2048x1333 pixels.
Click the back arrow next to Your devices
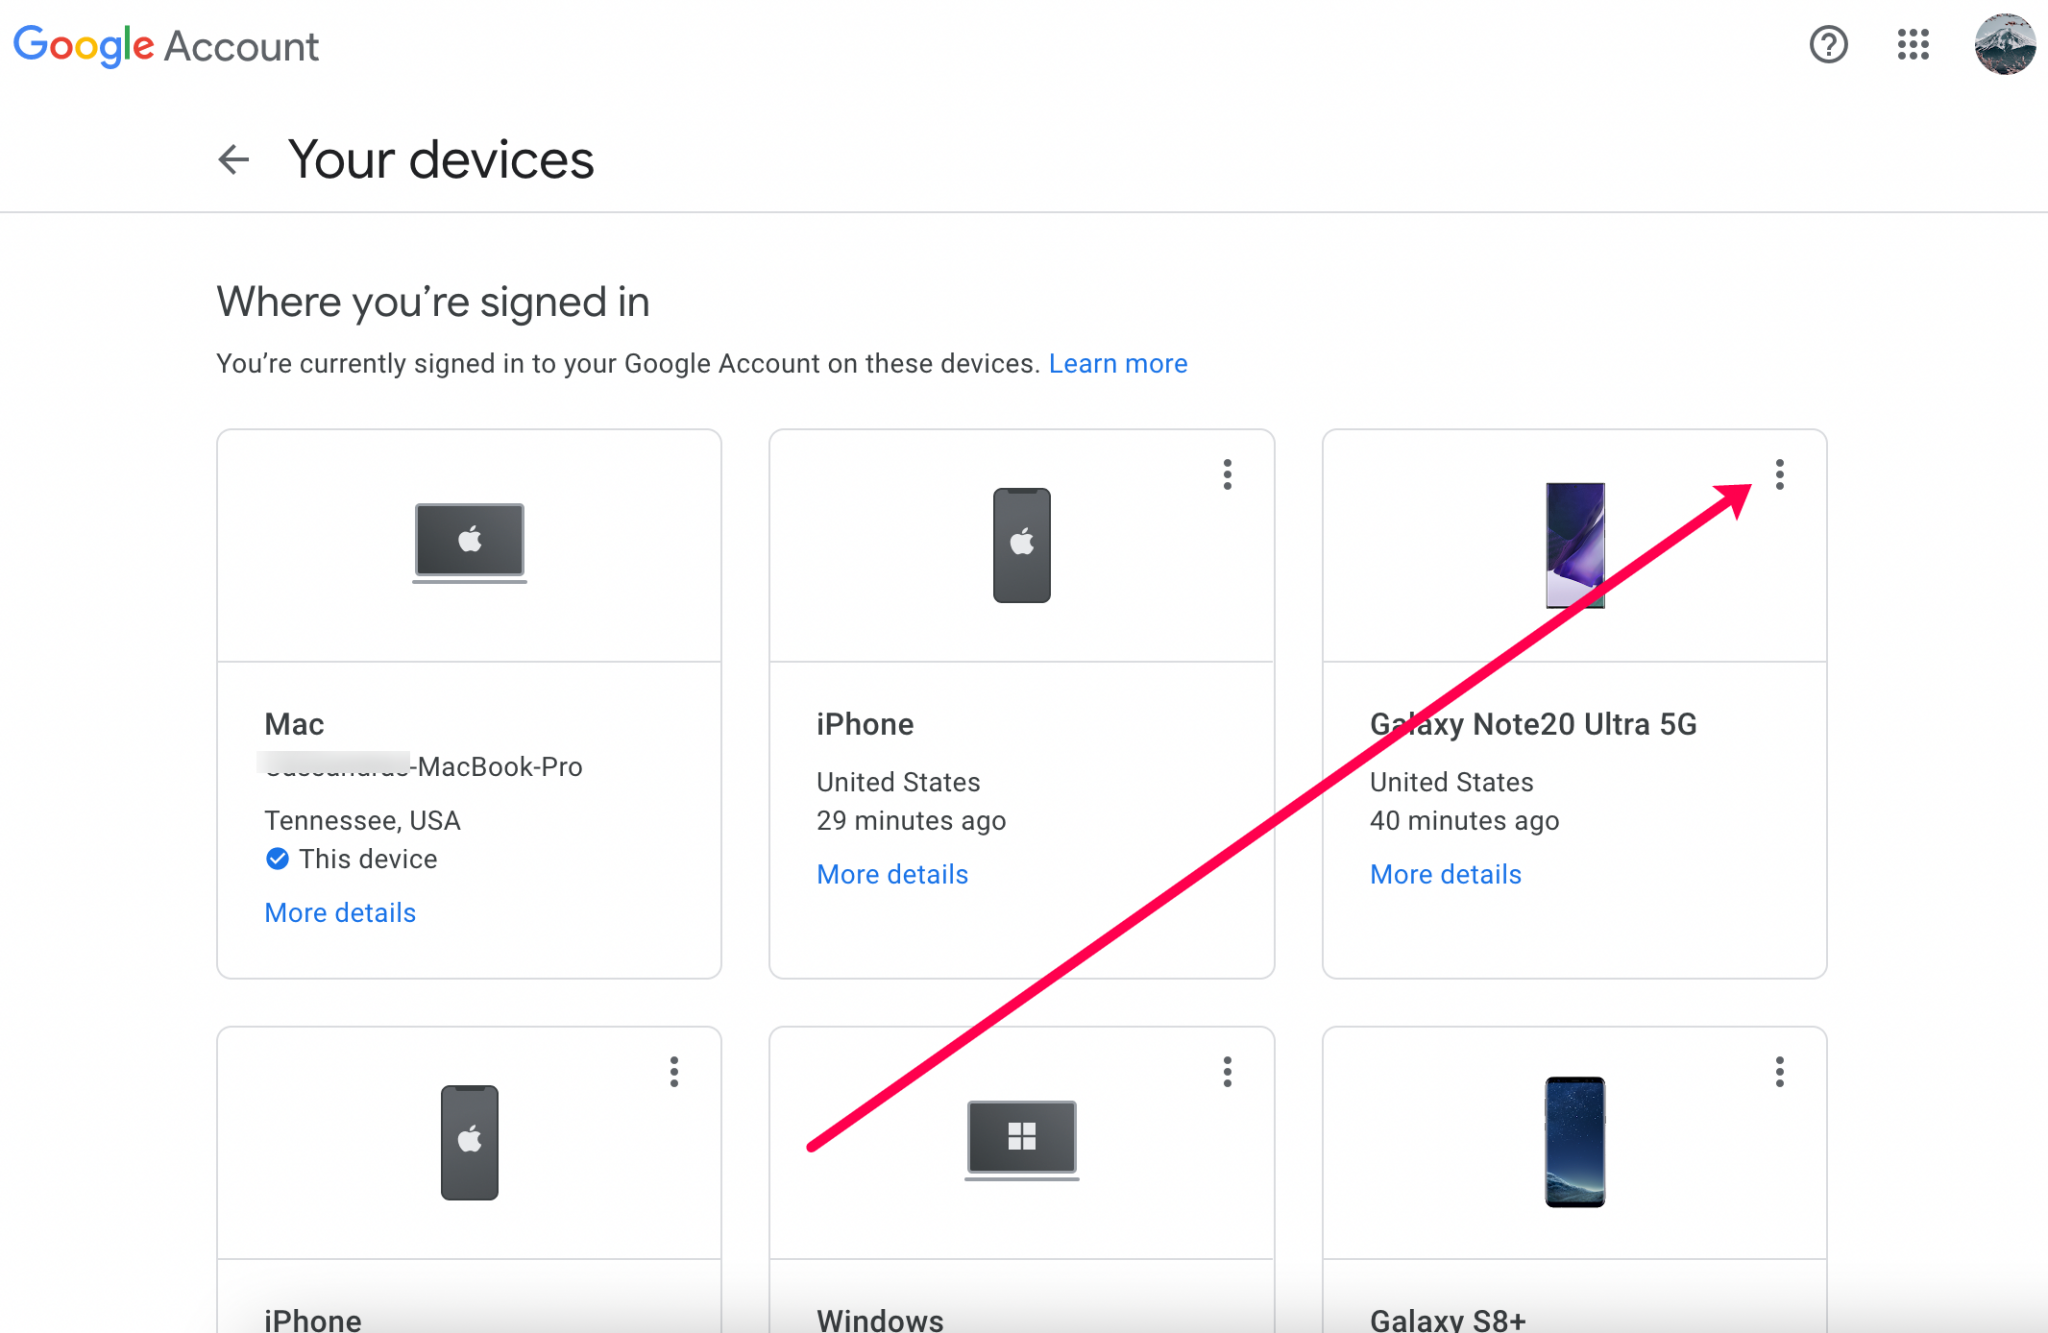pyautogui.click(x=233, y=159)
